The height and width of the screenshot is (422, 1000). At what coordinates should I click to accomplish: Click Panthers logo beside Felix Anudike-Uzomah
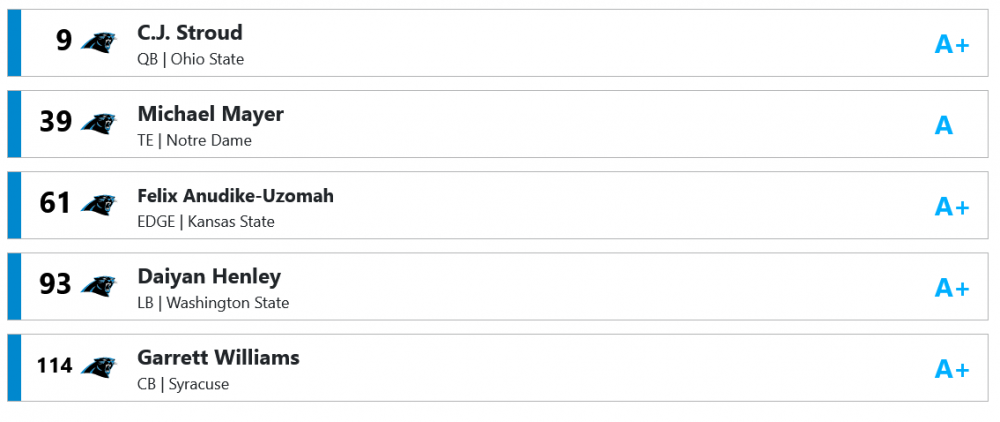pos(98,205)
